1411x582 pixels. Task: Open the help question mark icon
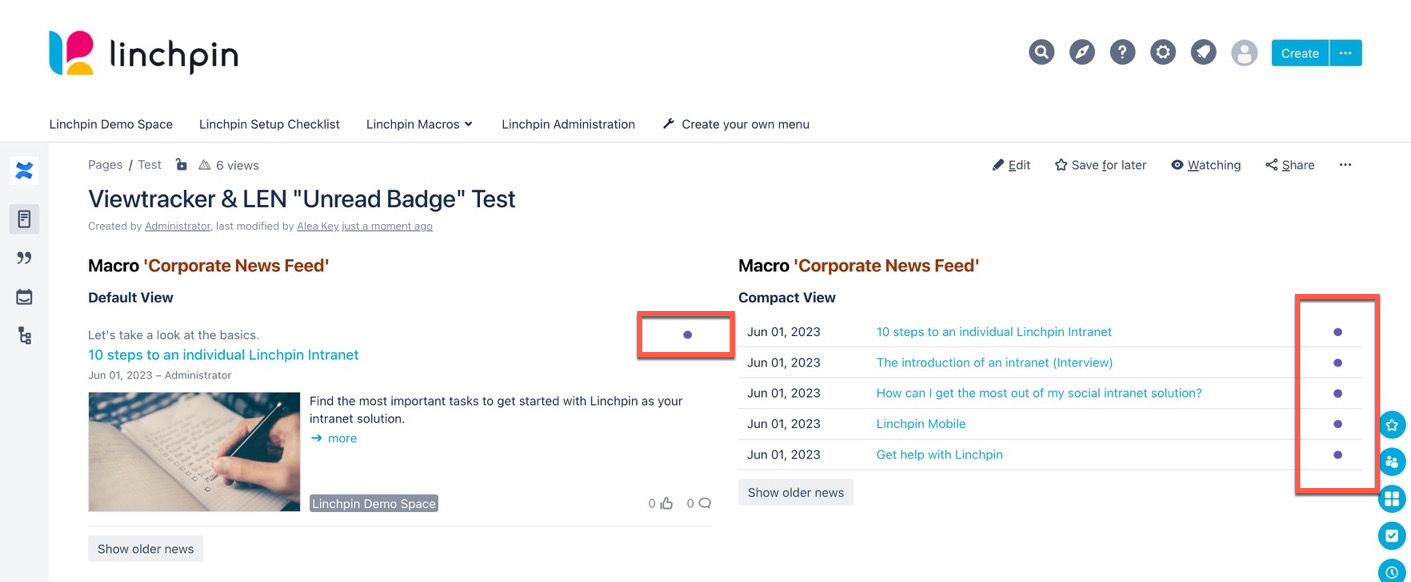1123,52
